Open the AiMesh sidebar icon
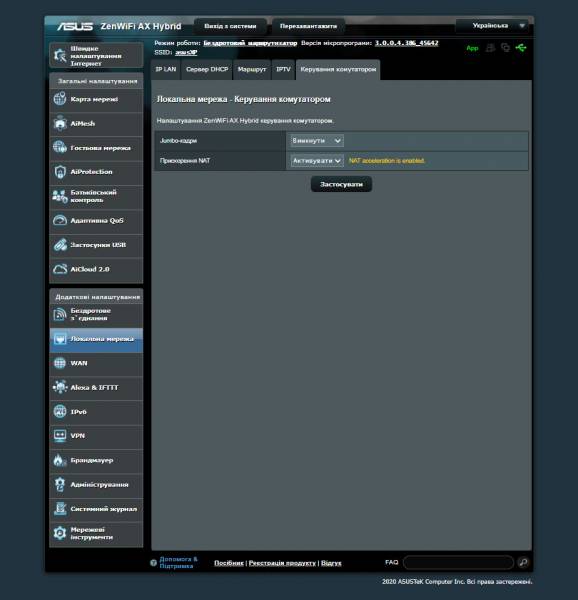Viewport: 578px width, 600px height. point(60,123)
